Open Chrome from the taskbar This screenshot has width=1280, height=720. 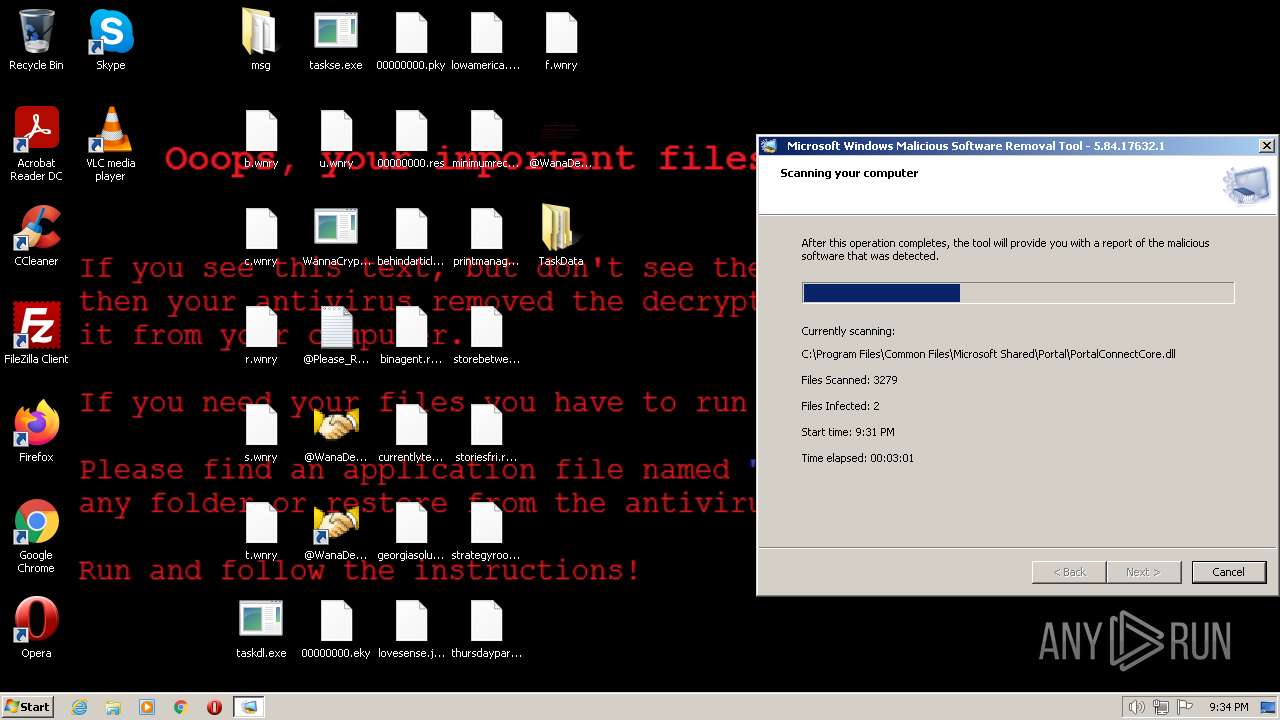181,707
